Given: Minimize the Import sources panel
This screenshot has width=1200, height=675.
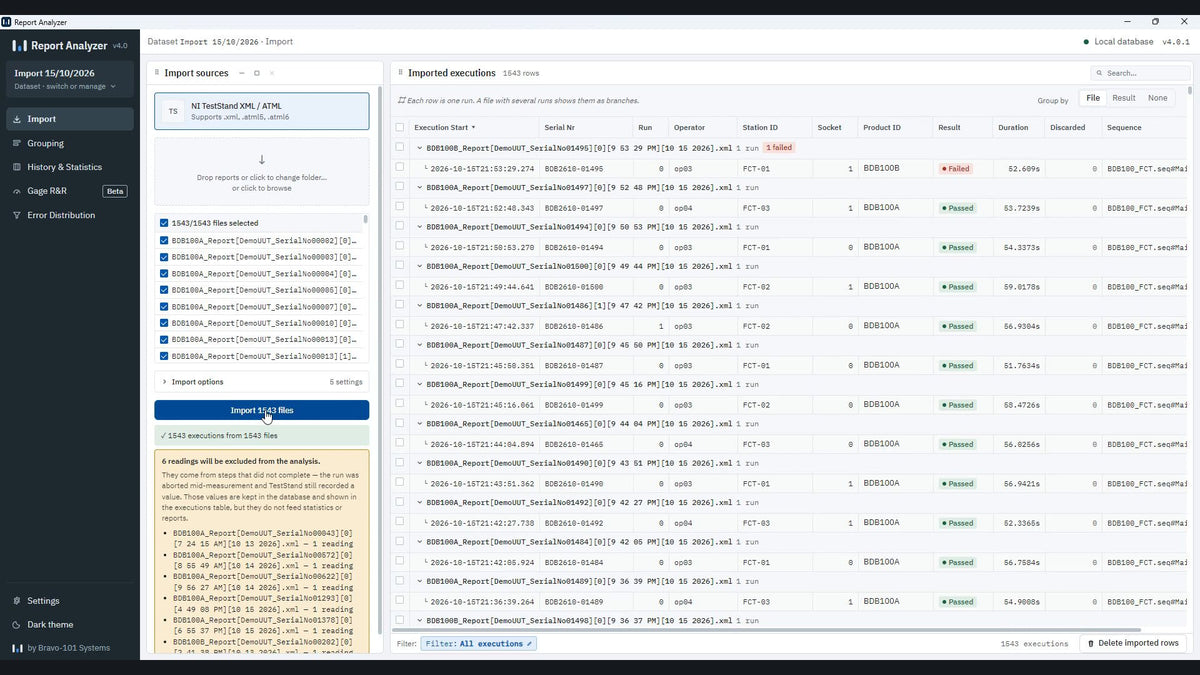Looking at the screenshot, I should 241,73.
